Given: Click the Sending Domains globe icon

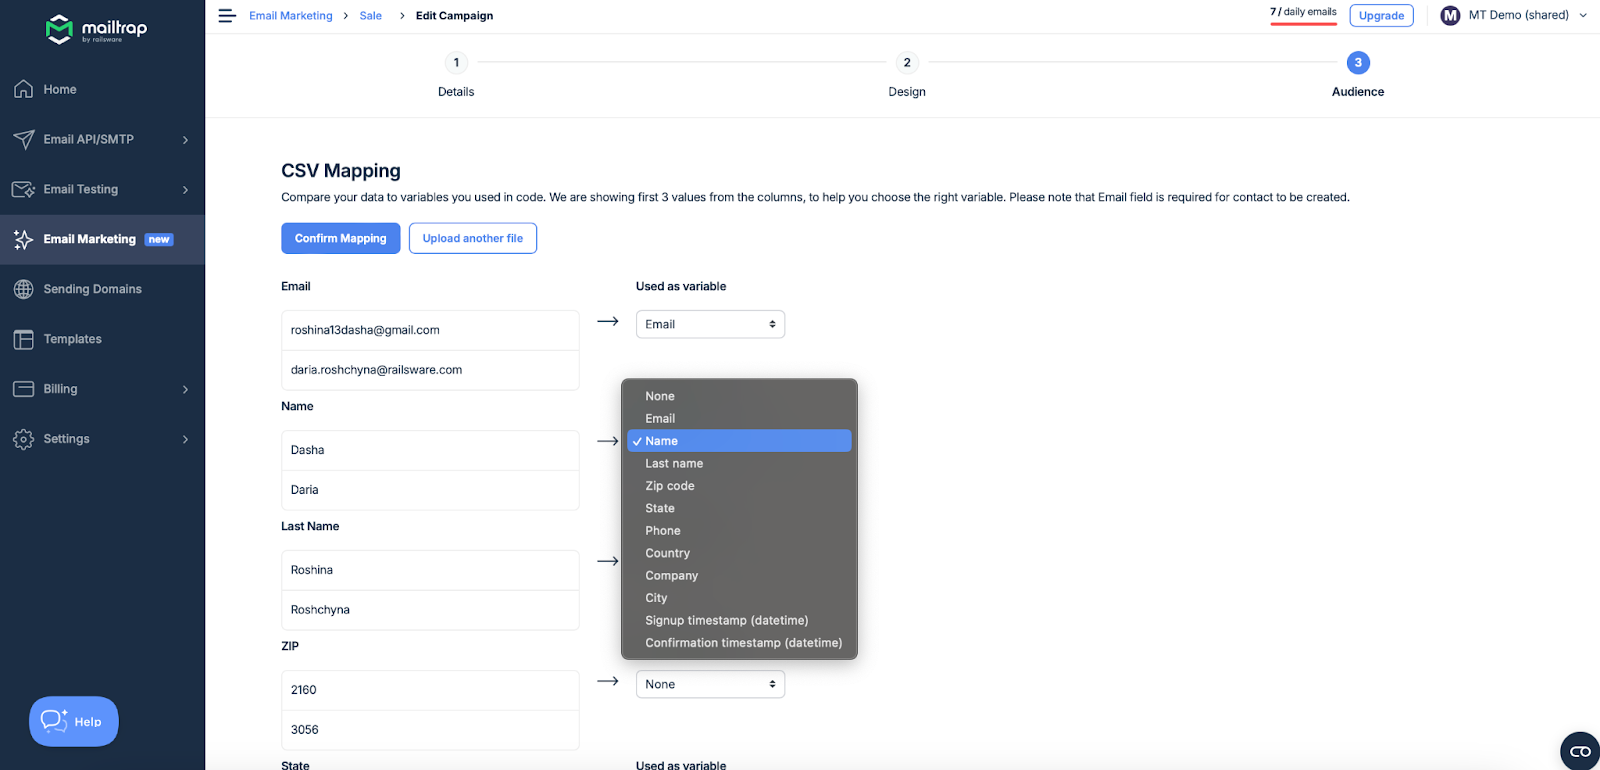Looking at the screenshot, I should coord(24,289).
